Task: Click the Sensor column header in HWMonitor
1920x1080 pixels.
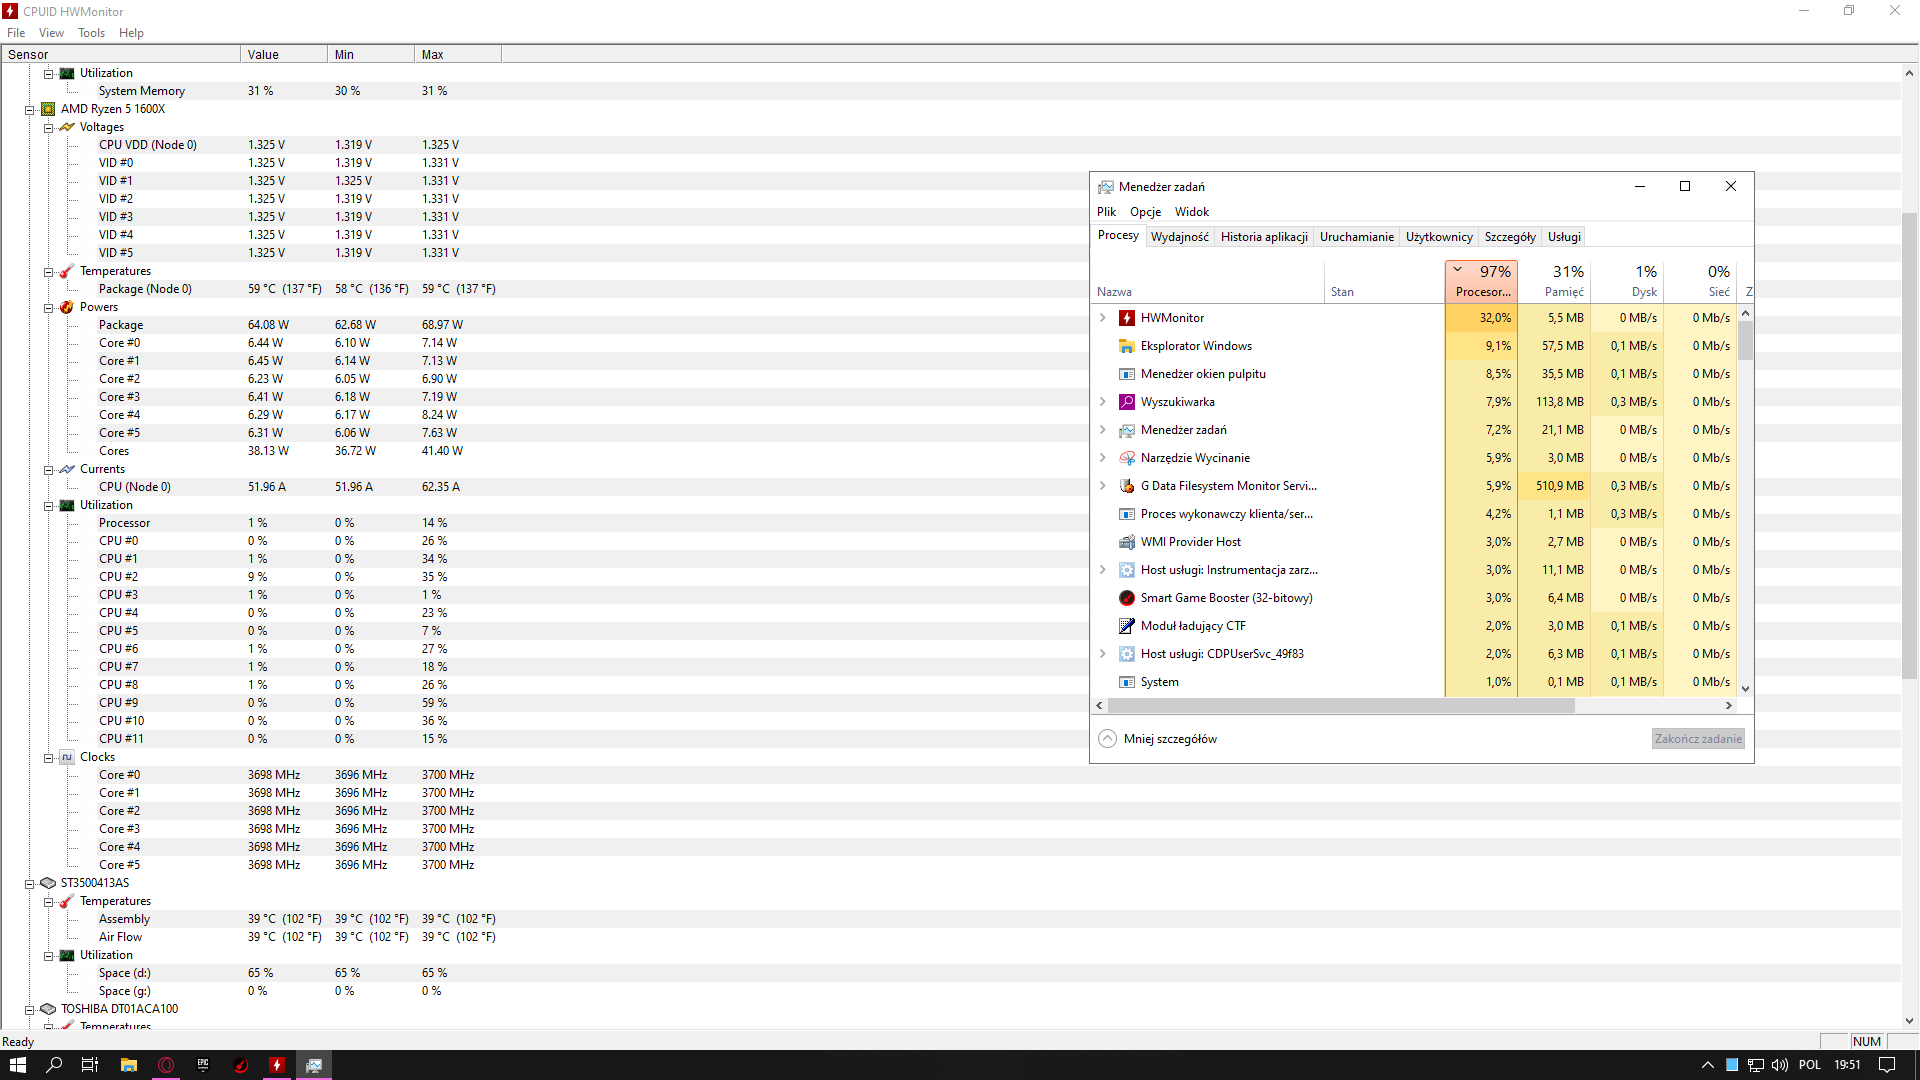Action: [121, 55]
